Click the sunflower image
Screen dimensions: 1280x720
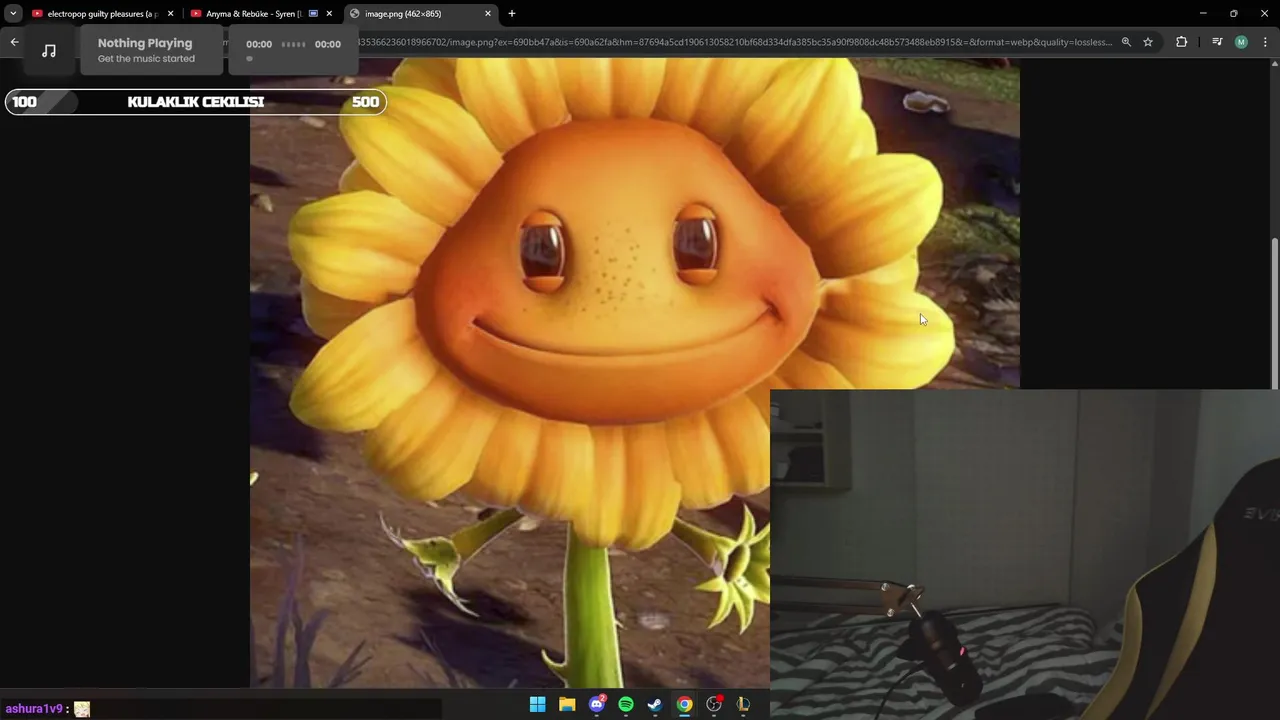click(x=634, y=372)
